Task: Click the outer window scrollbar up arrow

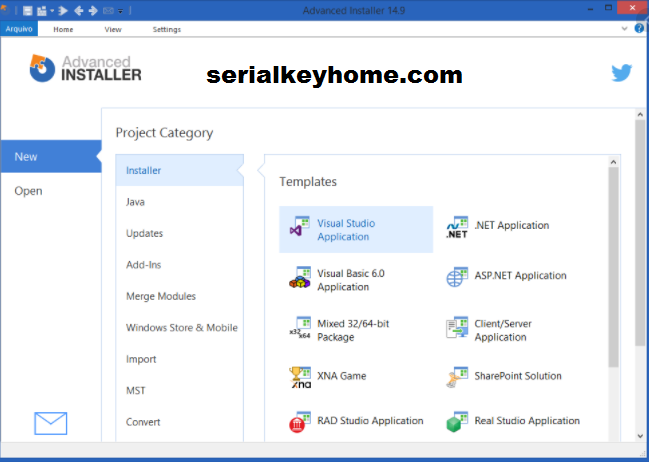Action: tap(640, 114)
